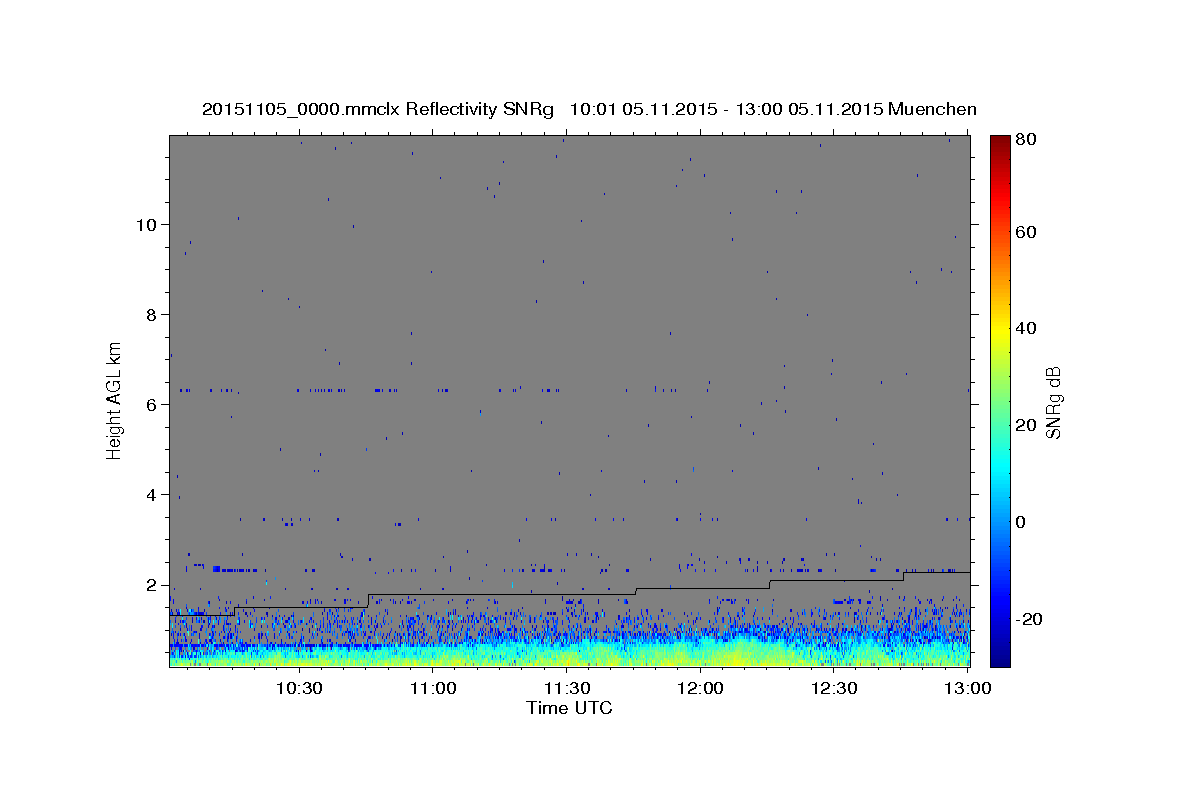Click the 11:30 time tick label
1200x800 pixels.
point(566,688)
